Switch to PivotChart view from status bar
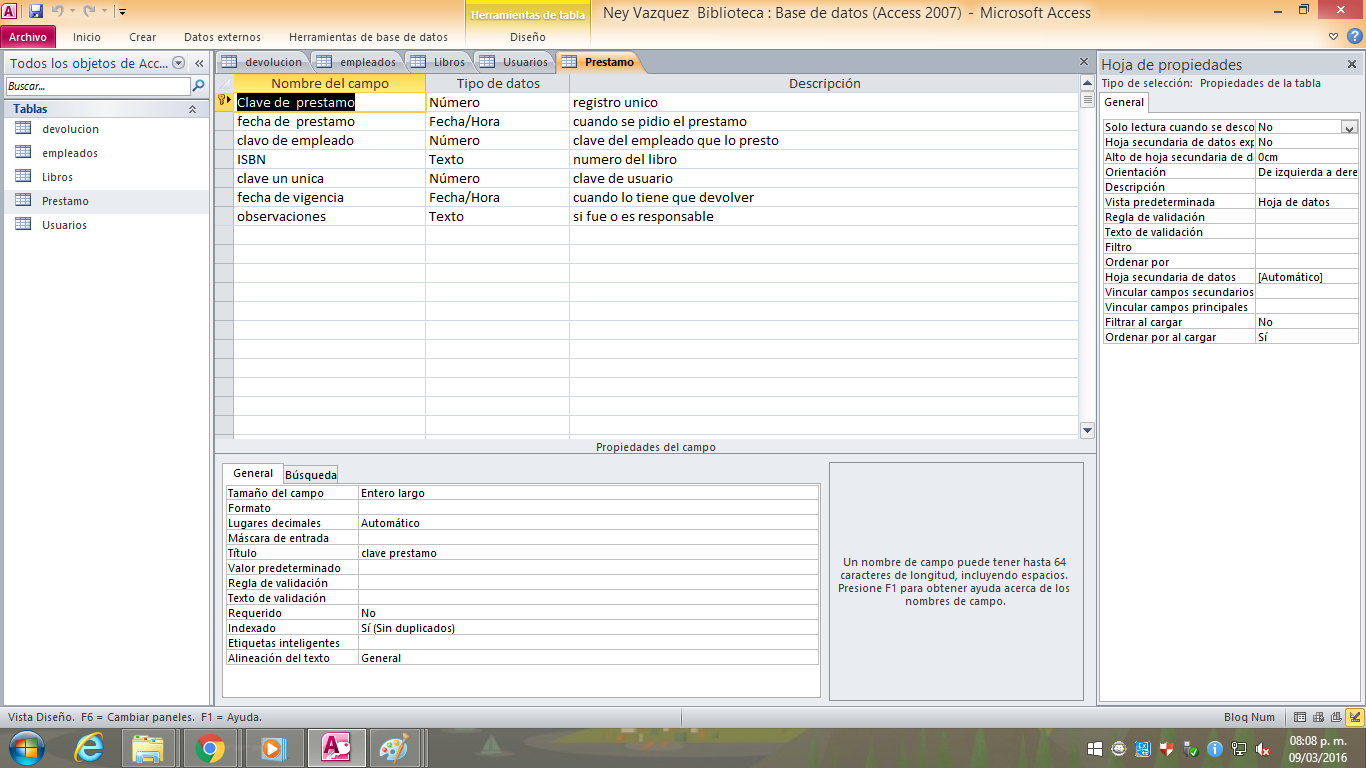 (x=1336, y=717)
